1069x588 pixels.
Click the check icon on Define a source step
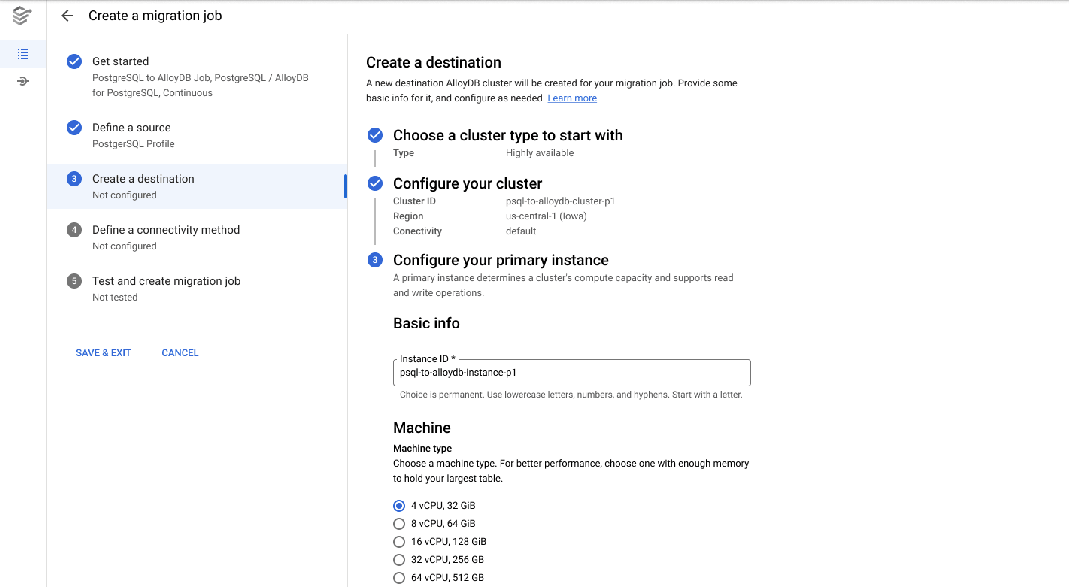74,128
